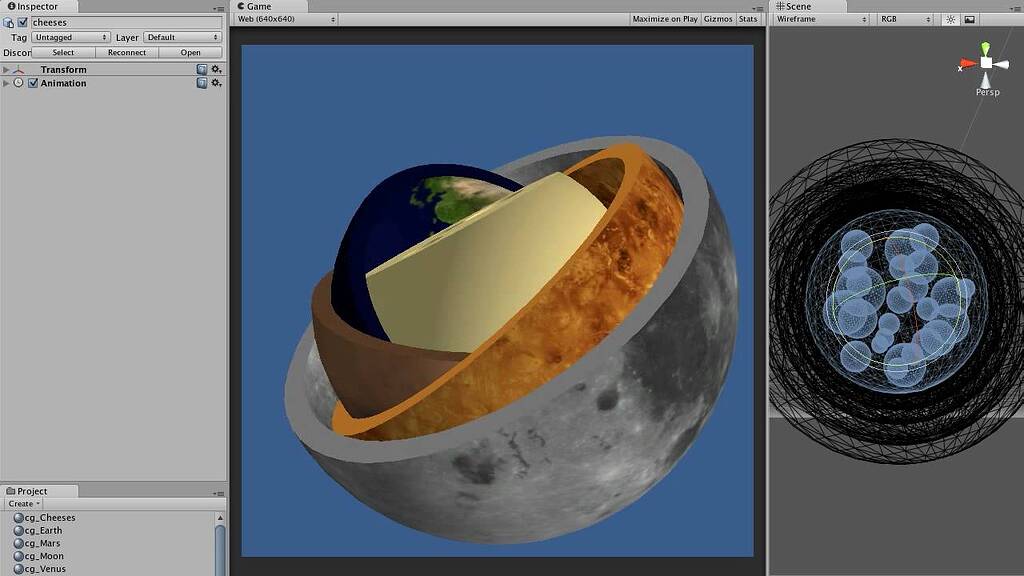Toggle scene lighting with the sun icon
Image resolution: width=1024 pixels, height=576 pixels.
click(x=948, y=18)
